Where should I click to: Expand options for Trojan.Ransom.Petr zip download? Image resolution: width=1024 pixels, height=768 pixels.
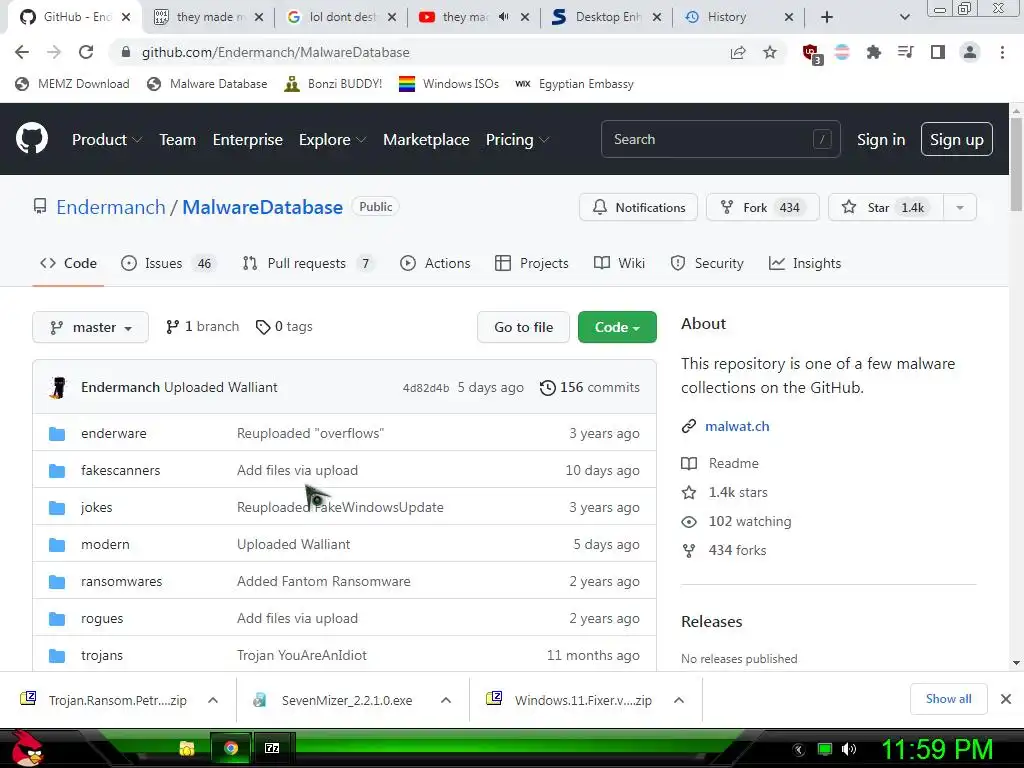pyautogui.click(x=213, y=700)
